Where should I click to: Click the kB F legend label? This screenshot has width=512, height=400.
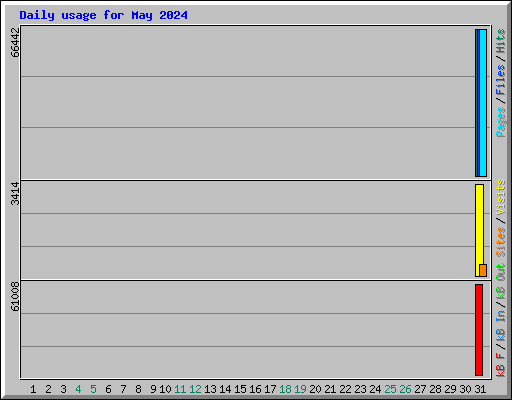click(x=501, y=365)
